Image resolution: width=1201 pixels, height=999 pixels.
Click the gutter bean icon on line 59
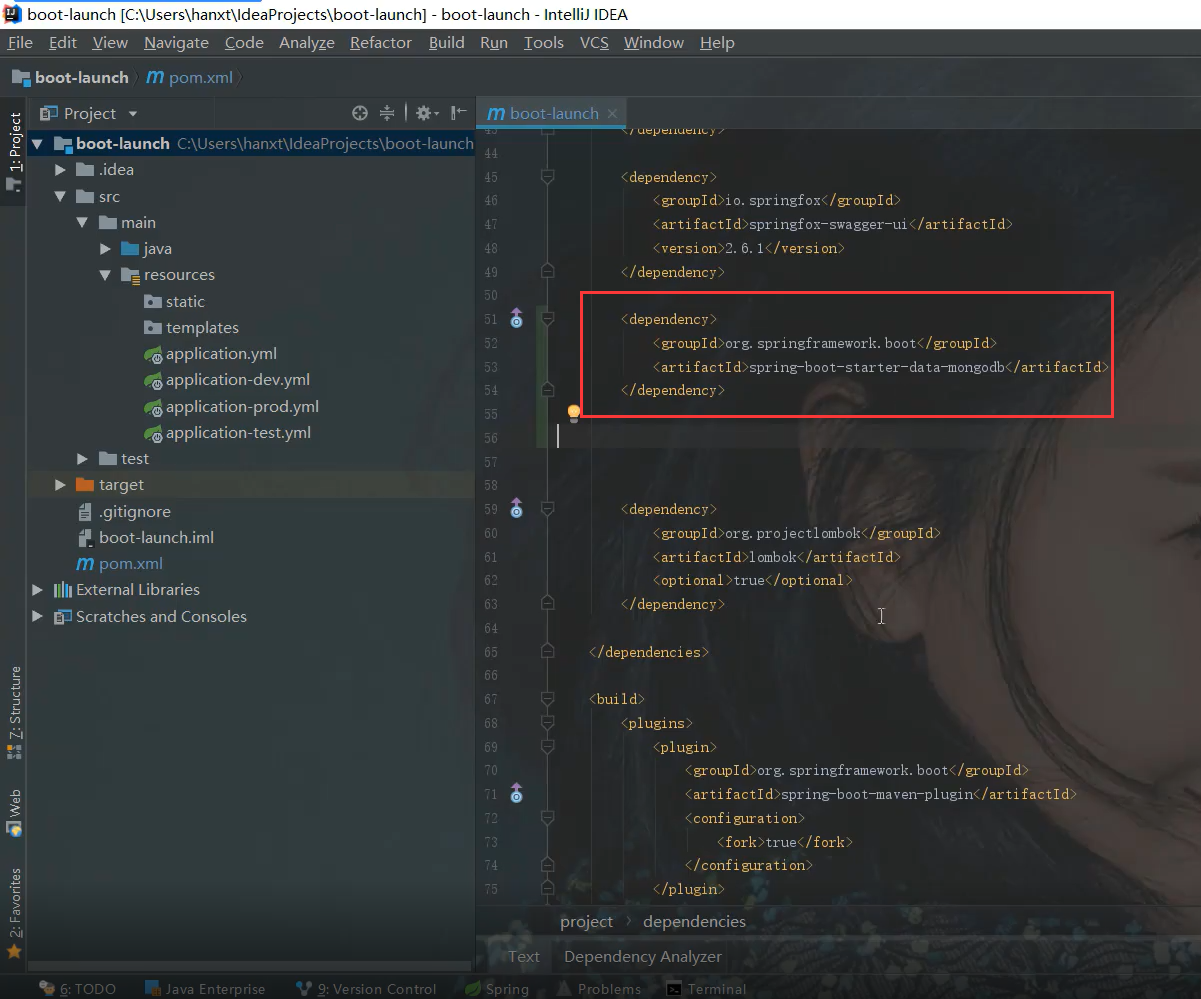click(516, 509)
